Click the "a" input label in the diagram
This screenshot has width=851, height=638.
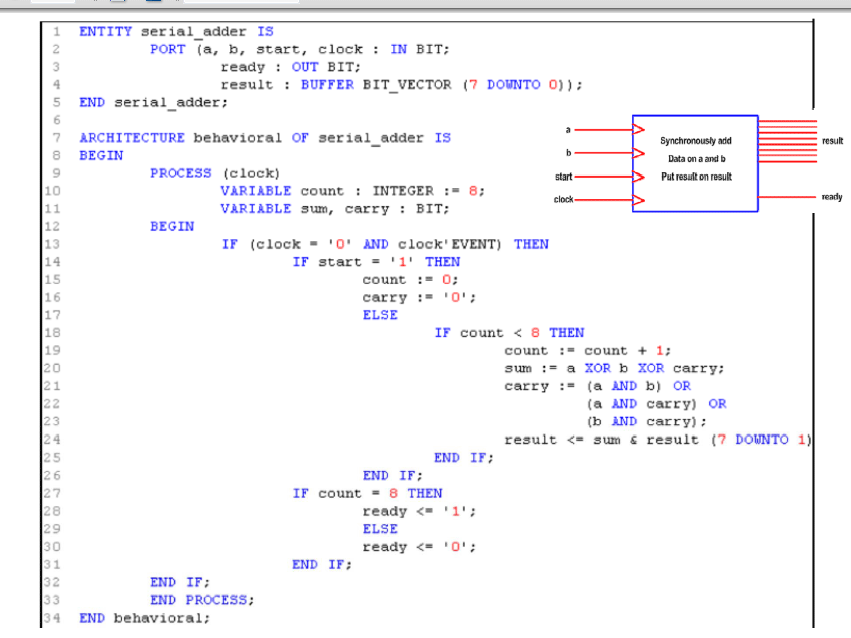click(568, 130)
